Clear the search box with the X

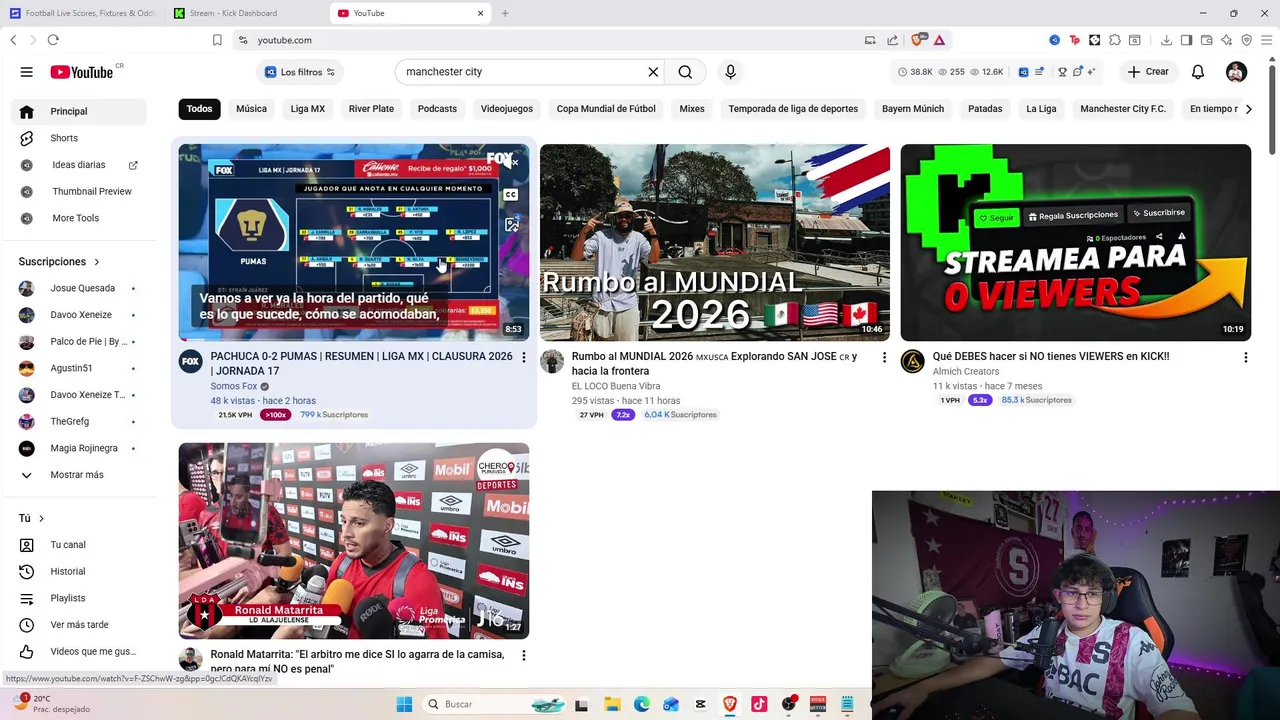[x=653, y=72]
